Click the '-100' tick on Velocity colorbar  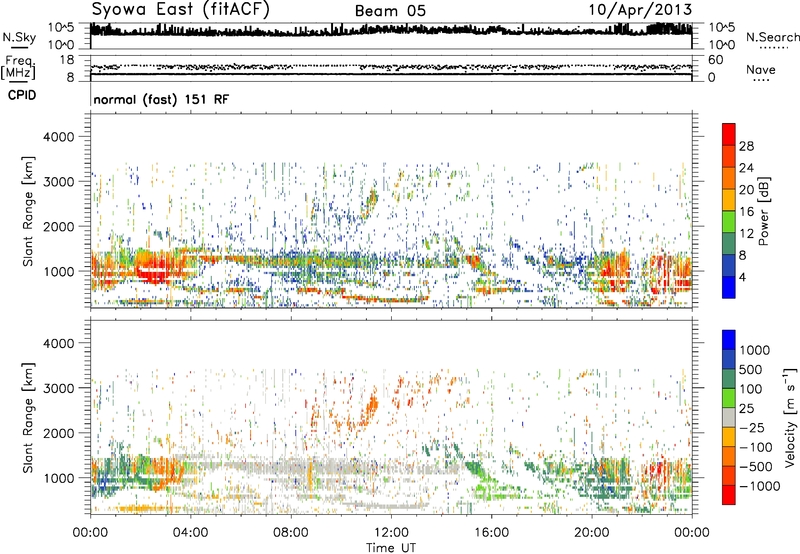tap(756, 447)
